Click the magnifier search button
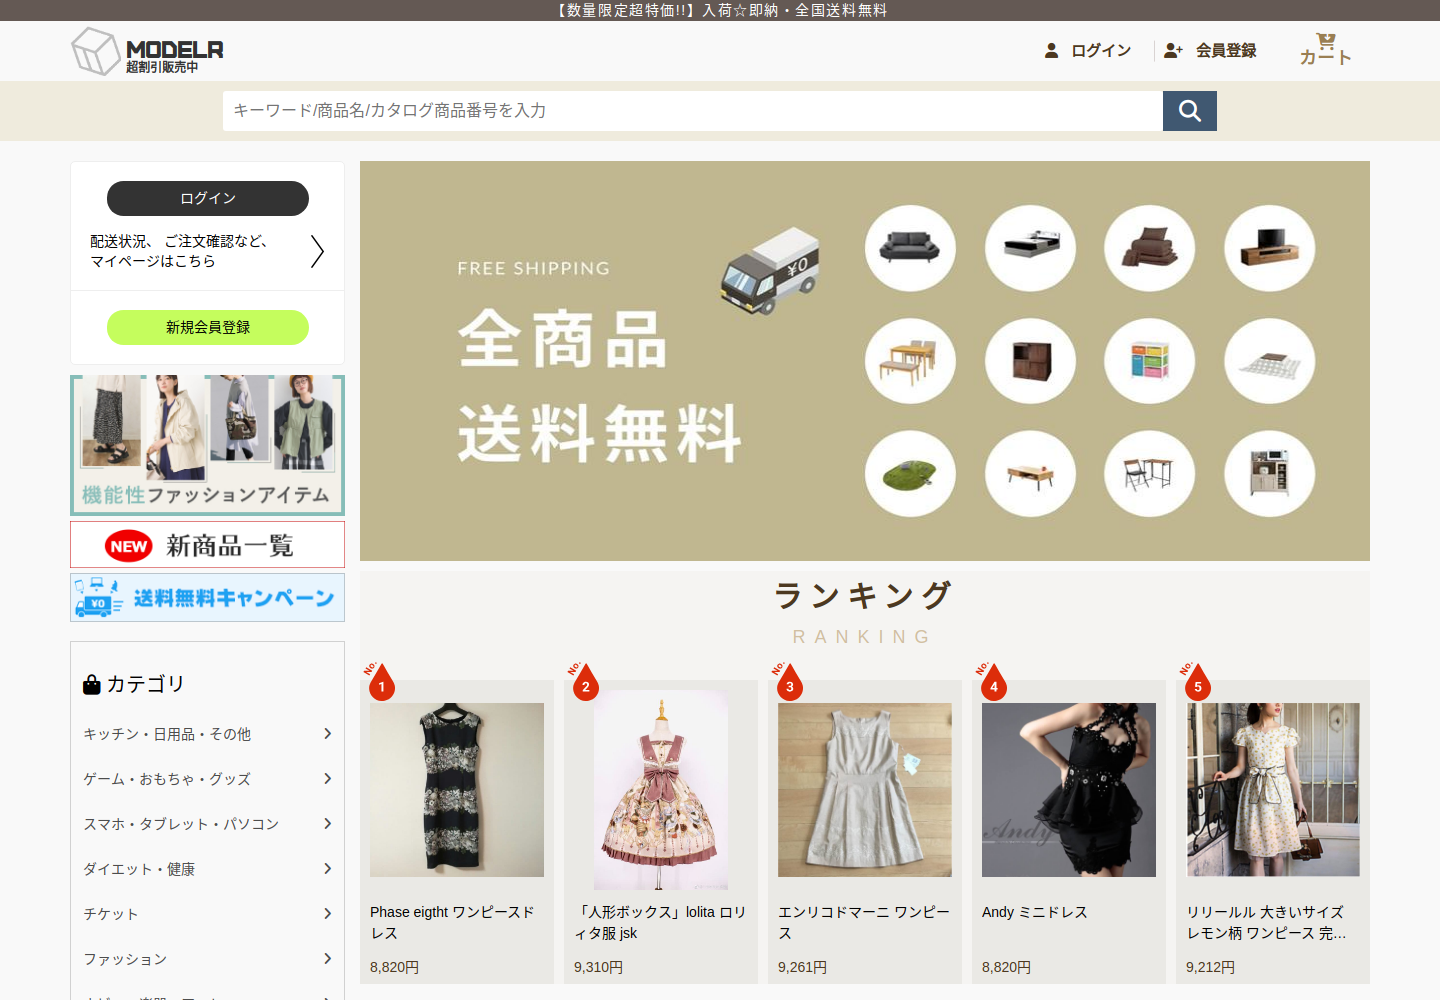 pos(1190,111)
